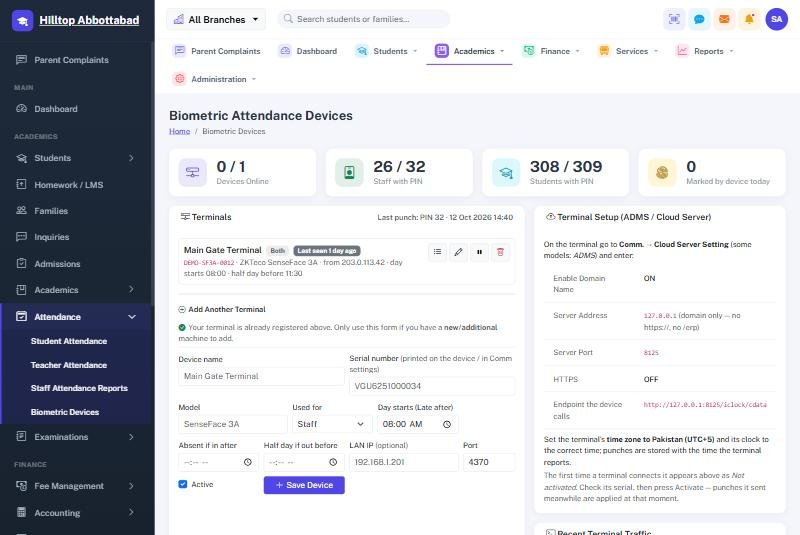Click the clock icon in Day starts field
800x535 pixels.
click(x=447, y=424)
